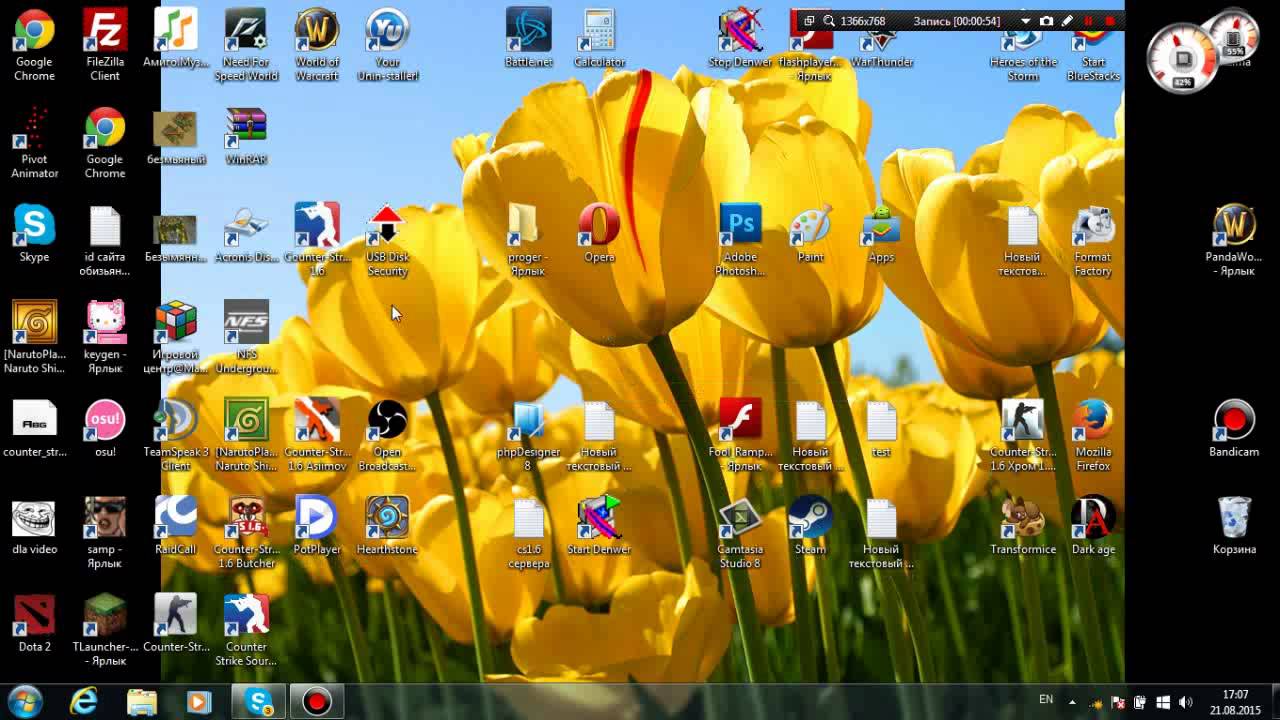Pause the screen recording
The image size is (1280, 720).
pos(1088,21)
